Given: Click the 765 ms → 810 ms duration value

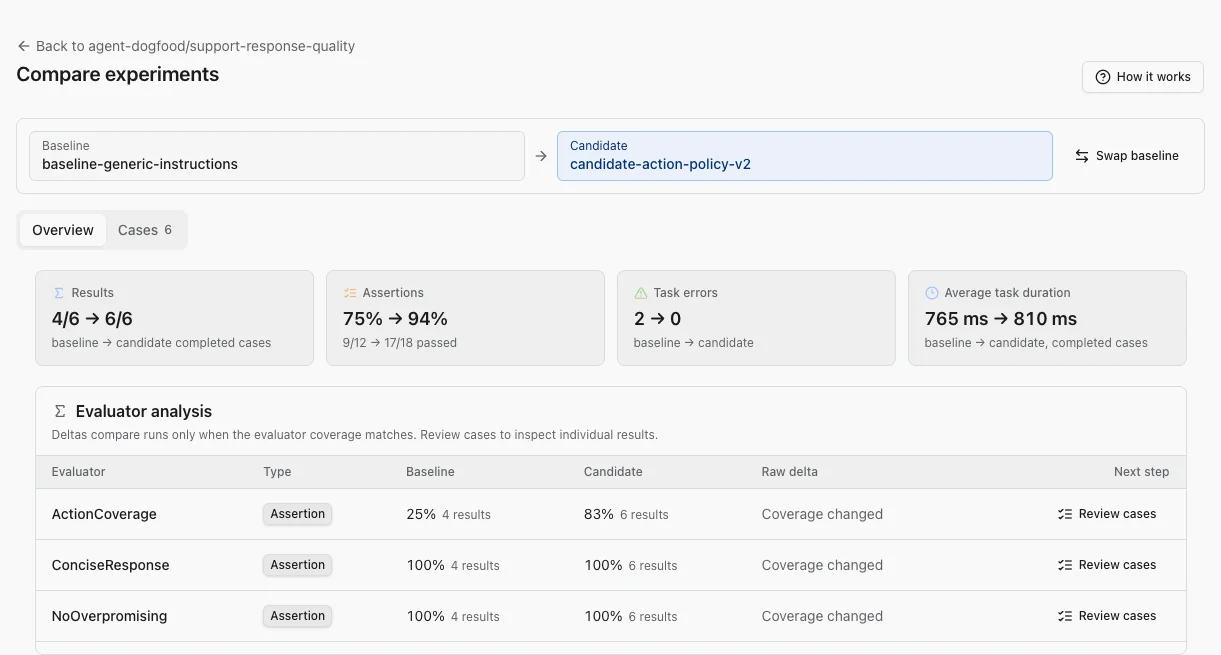Looking at the screenshot, I should coord(1001,319).
